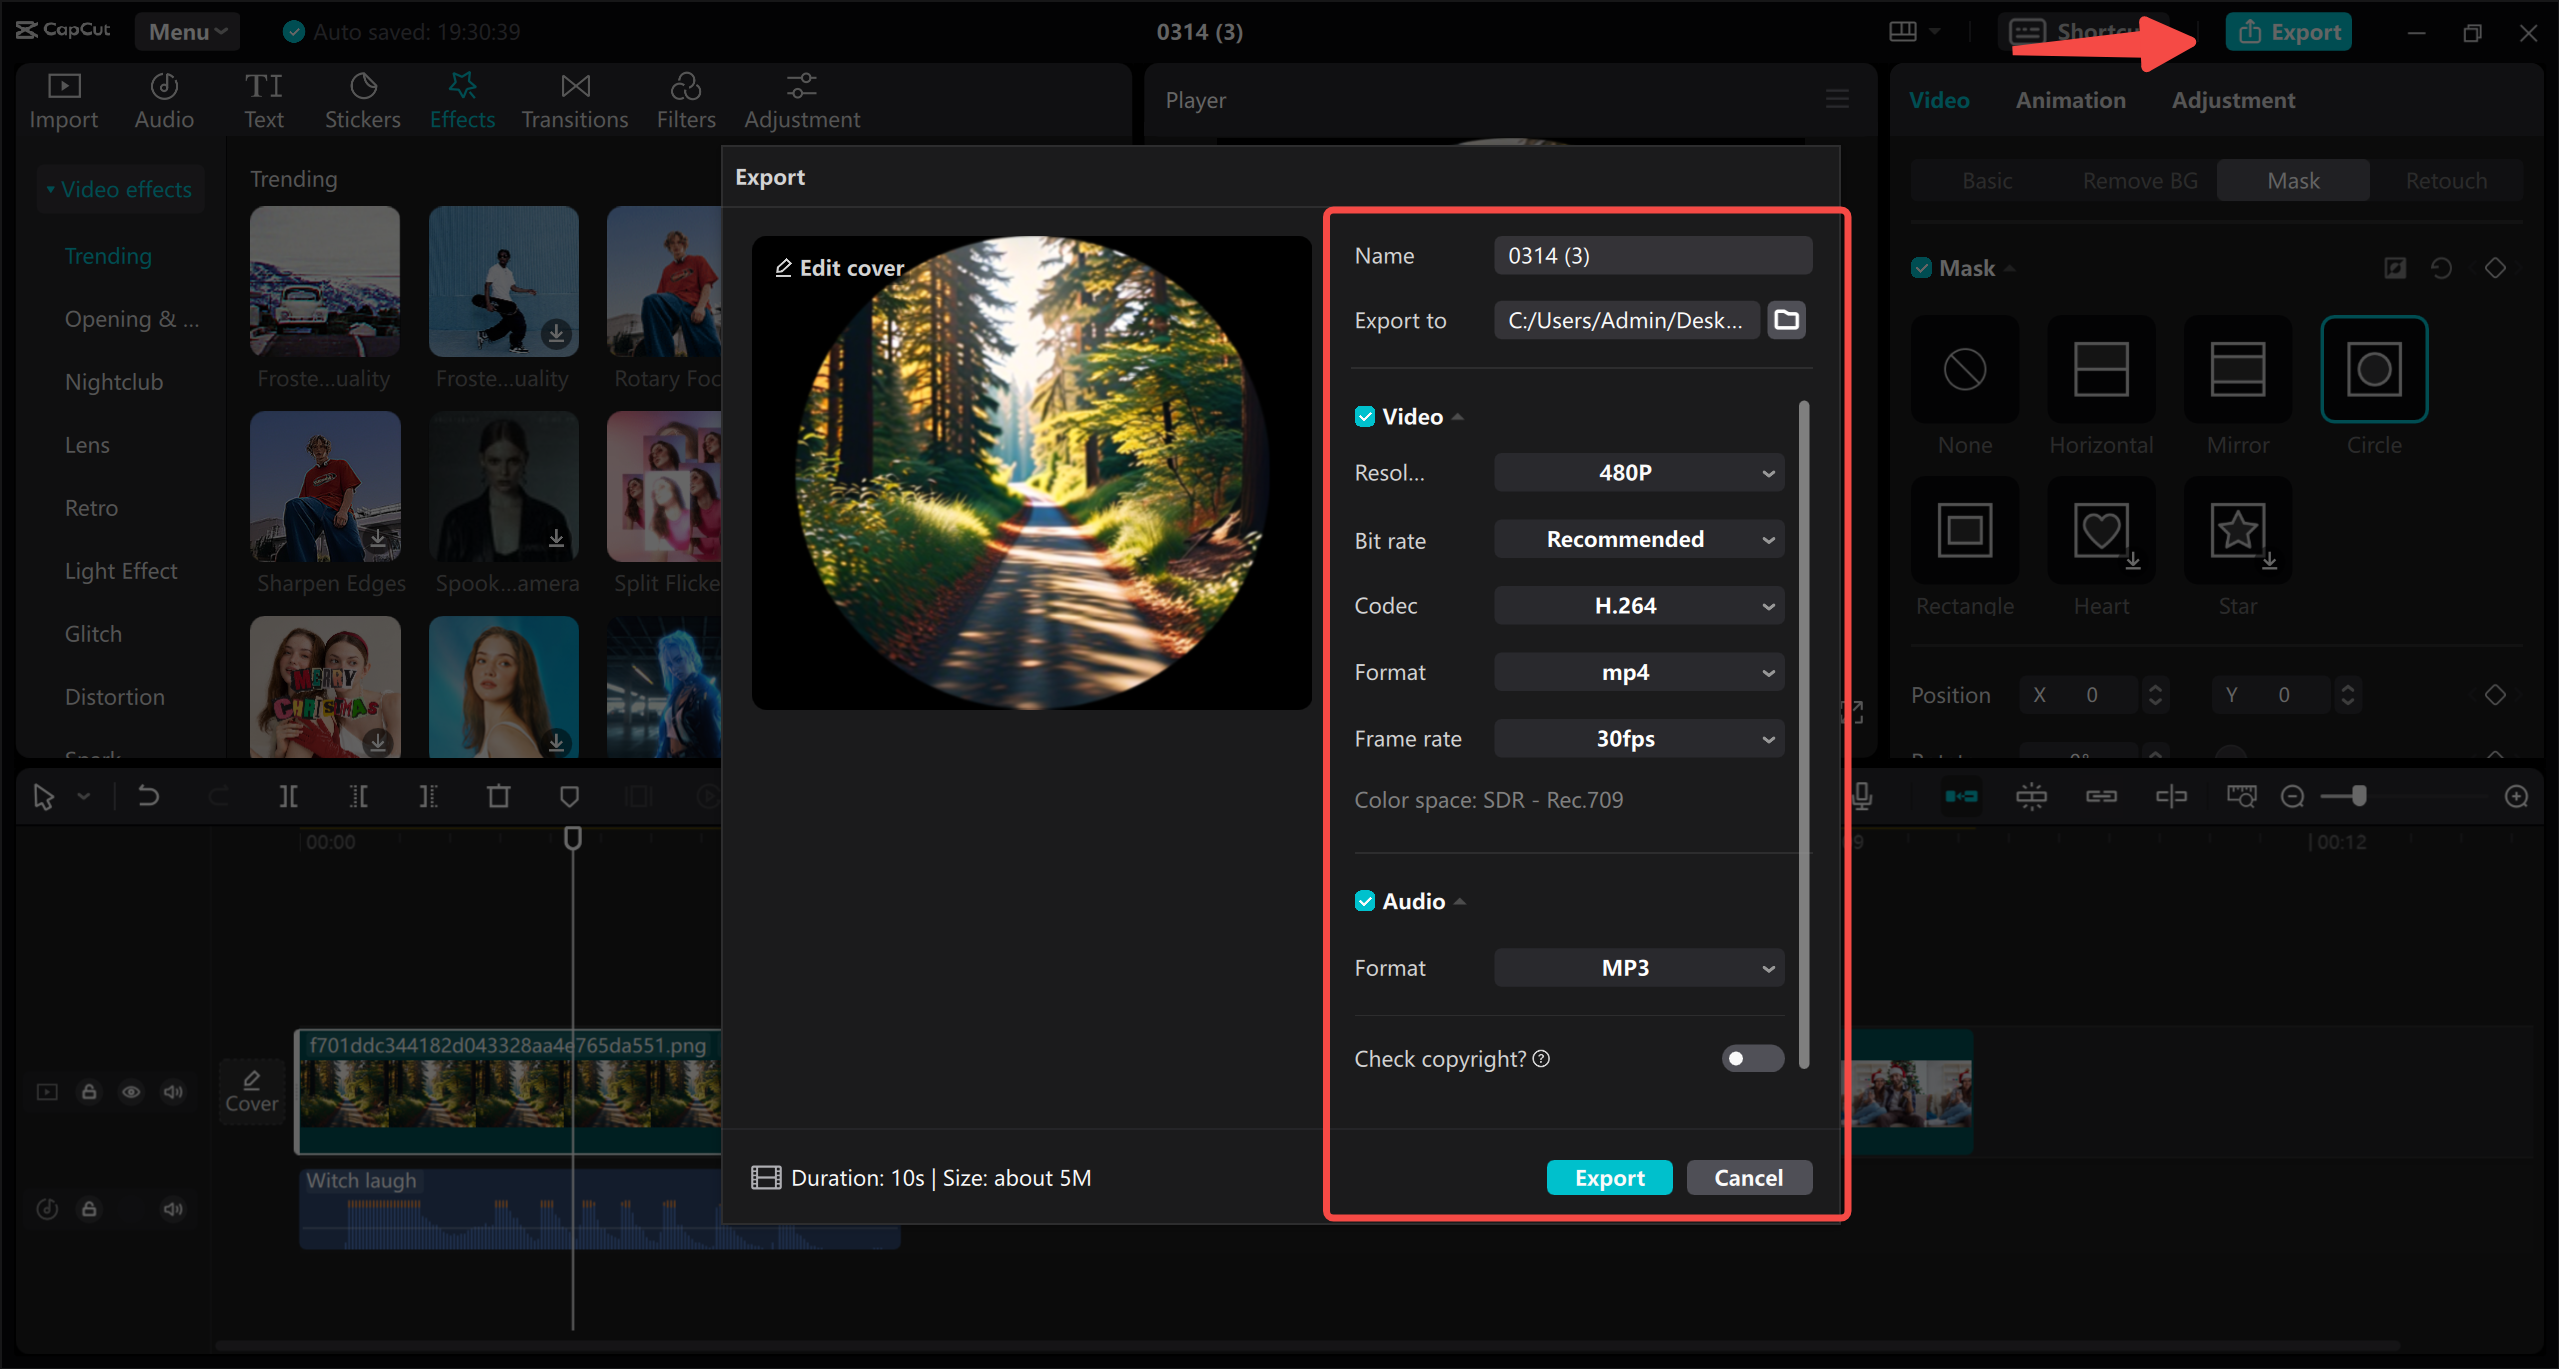Select the Filters tool
Screen dimensions: 2559x1369
(x=685, y=98)
